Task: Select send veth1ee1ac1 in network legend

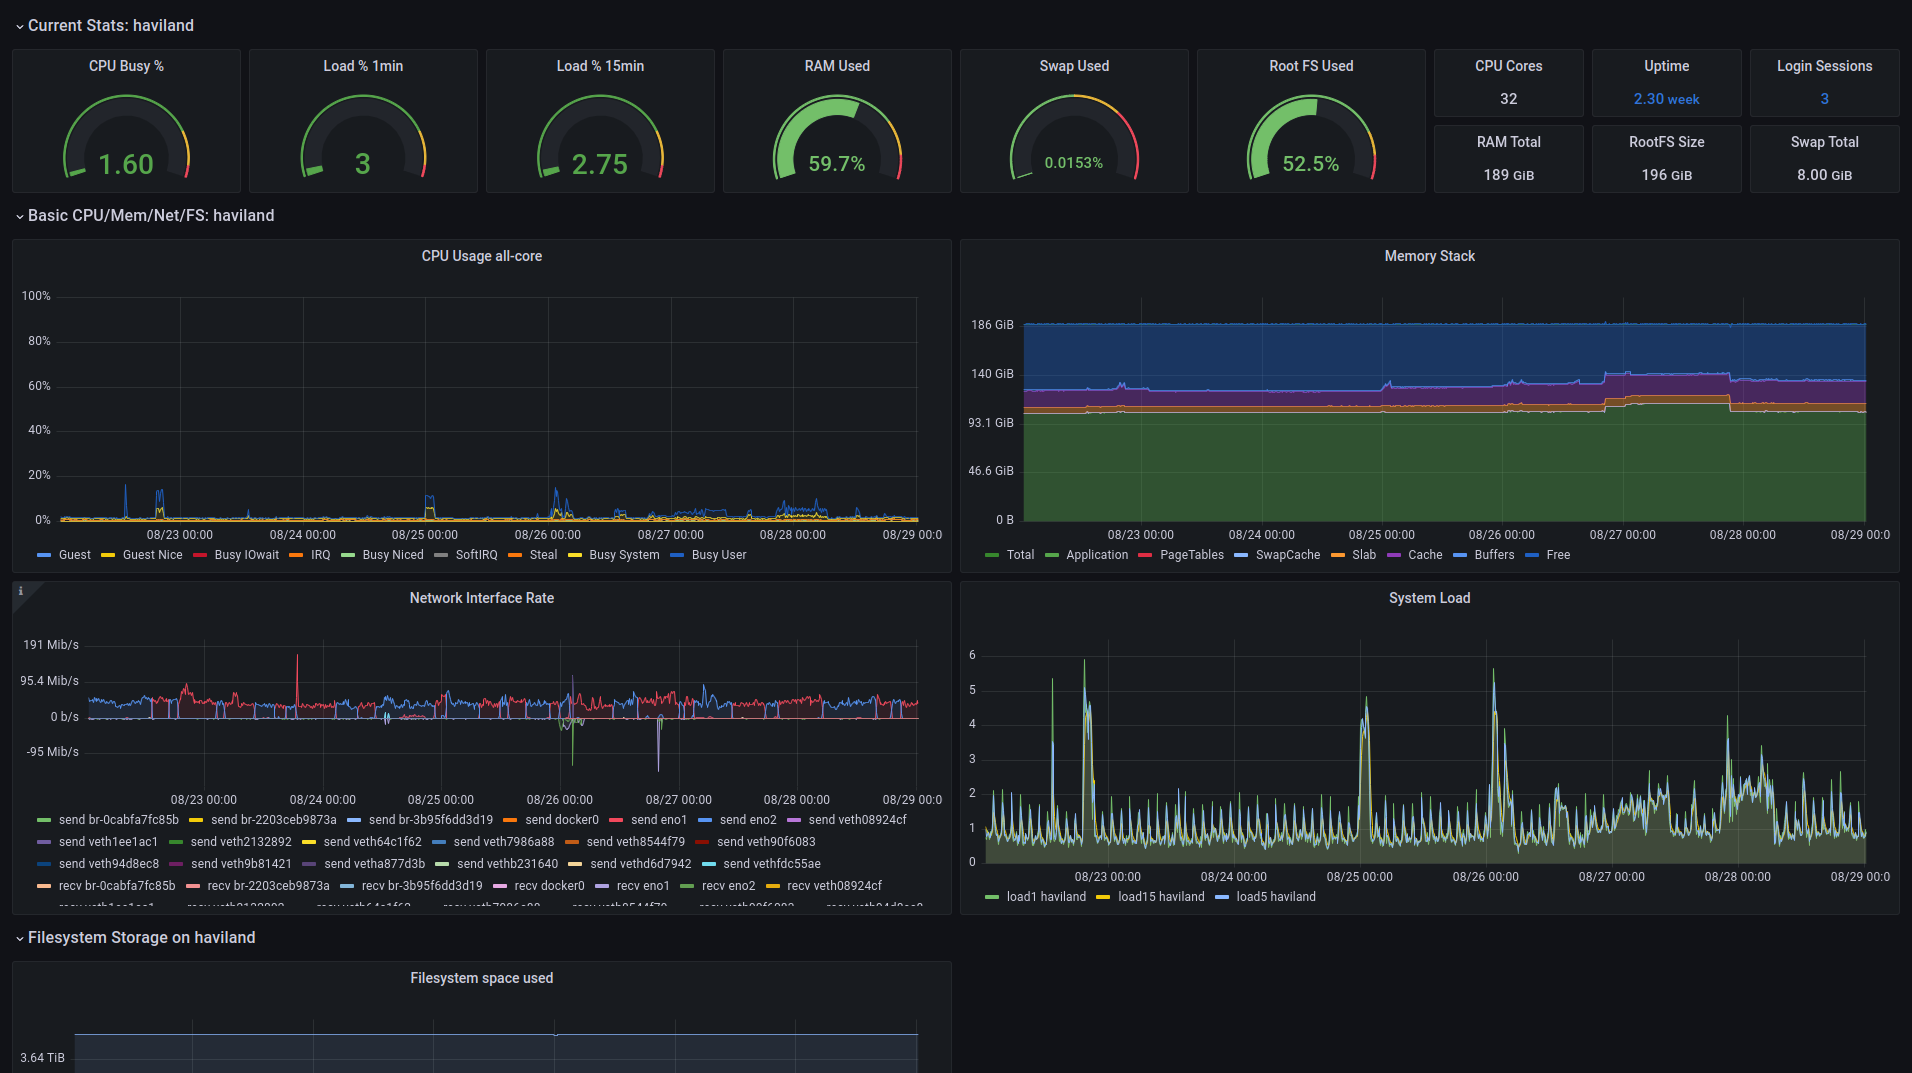Action: pos(108,842)
